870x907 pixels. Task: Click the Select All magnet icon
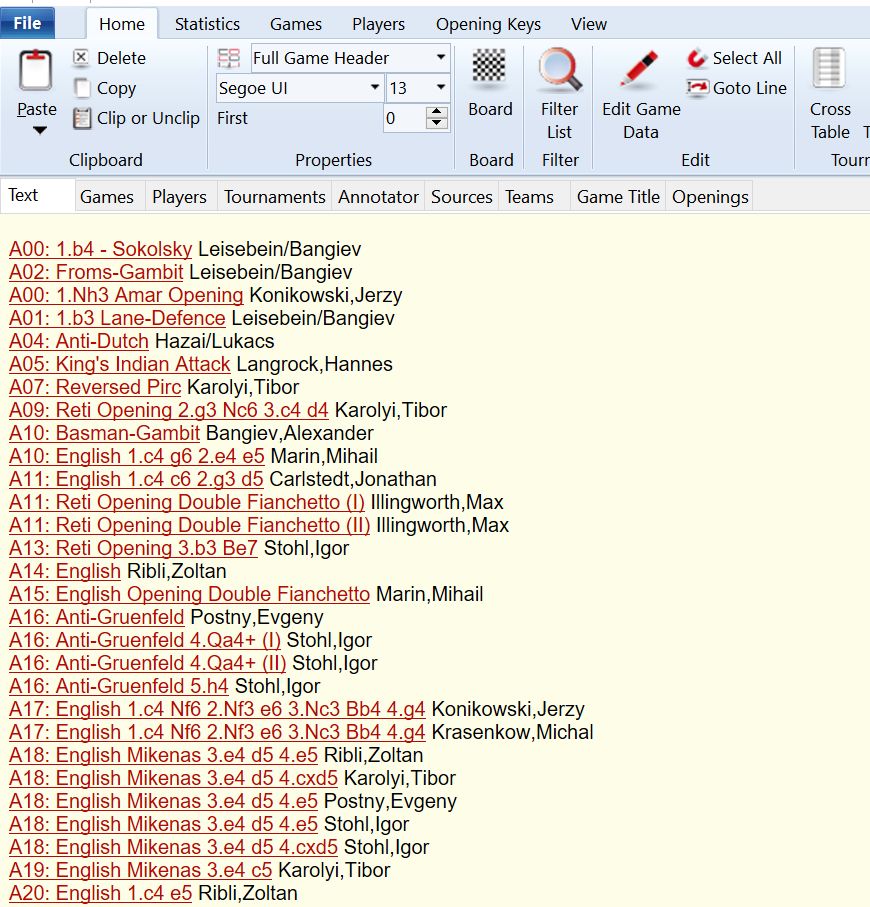697,58
